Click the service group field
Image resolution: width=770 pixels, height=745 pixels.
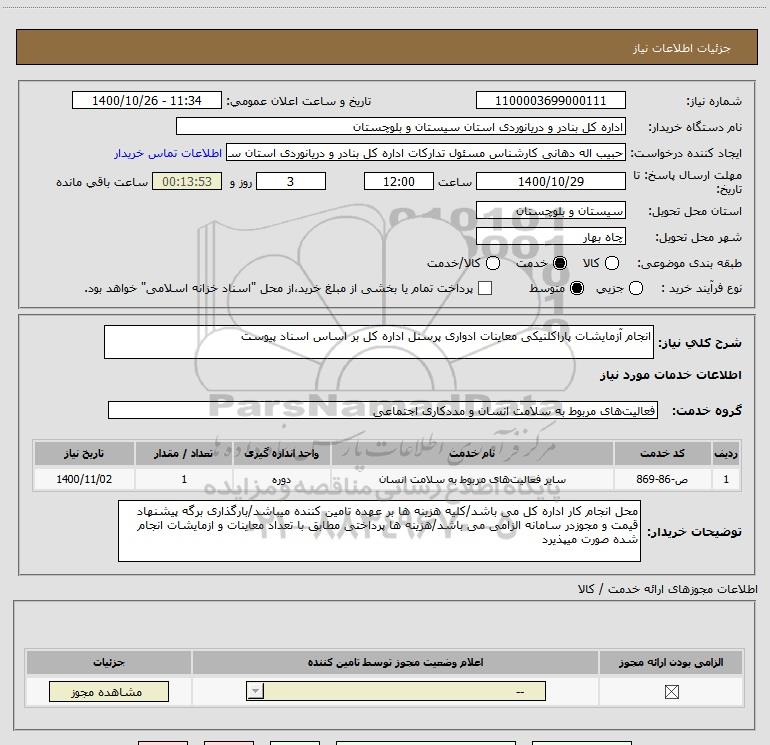coord(383,411)
